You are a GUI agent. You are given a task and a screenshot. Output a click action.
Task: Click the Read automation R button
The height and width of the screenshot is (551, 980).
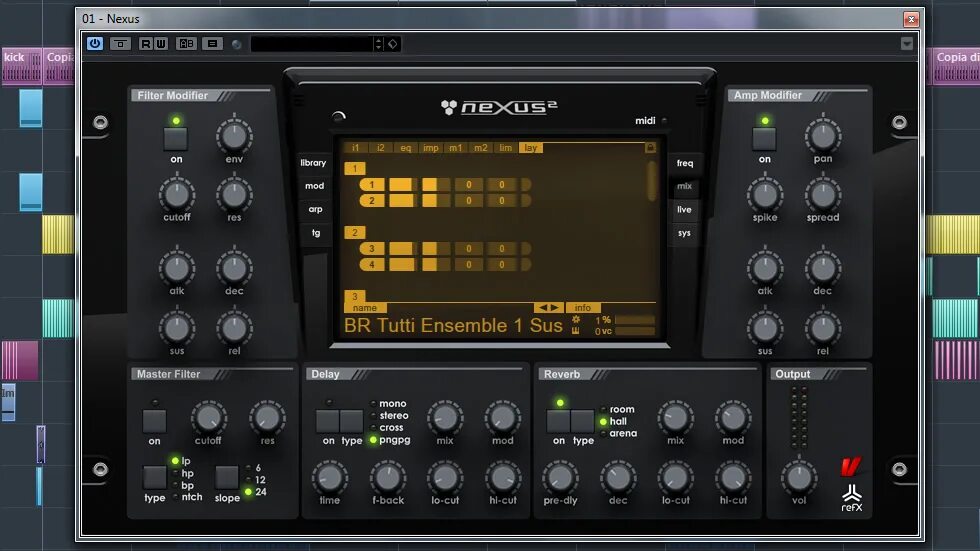click(x=146, y=44)
